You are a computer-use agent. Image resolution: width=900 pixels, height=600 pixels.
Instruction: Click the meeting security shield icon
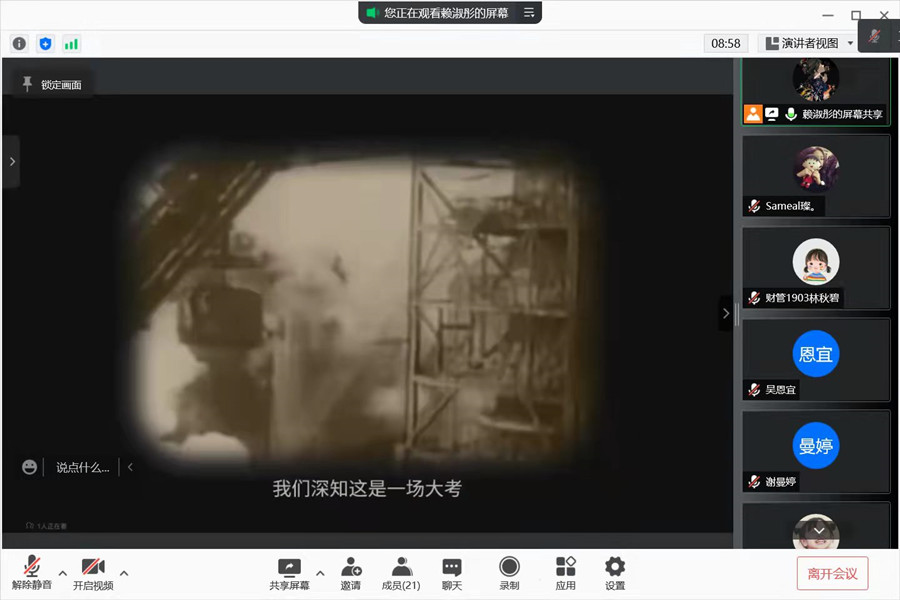[x=44, y=43]
